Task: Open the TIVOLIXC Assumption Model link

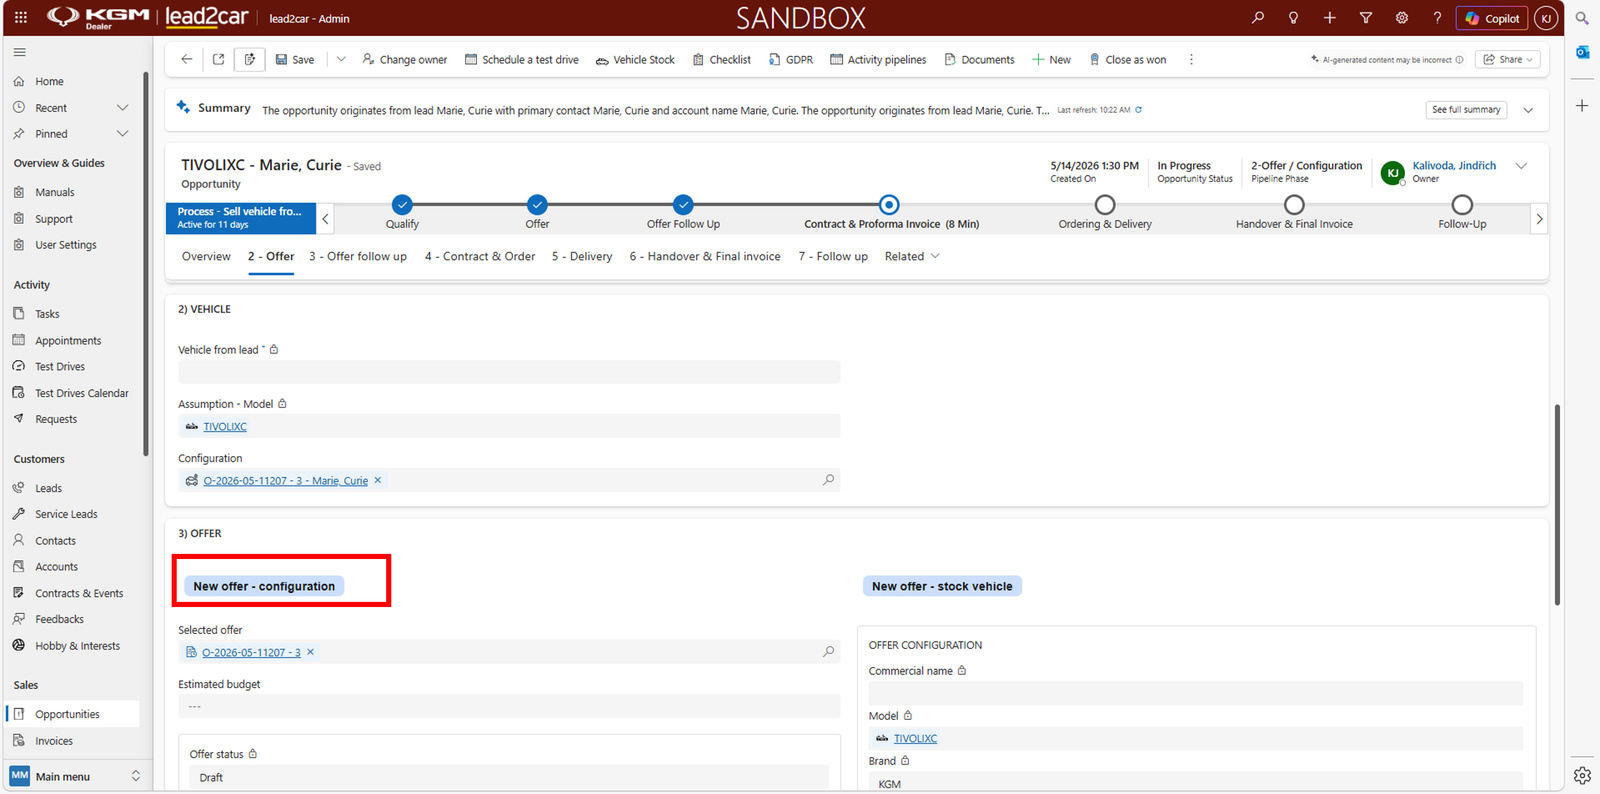Action: (x=225, y=427)
